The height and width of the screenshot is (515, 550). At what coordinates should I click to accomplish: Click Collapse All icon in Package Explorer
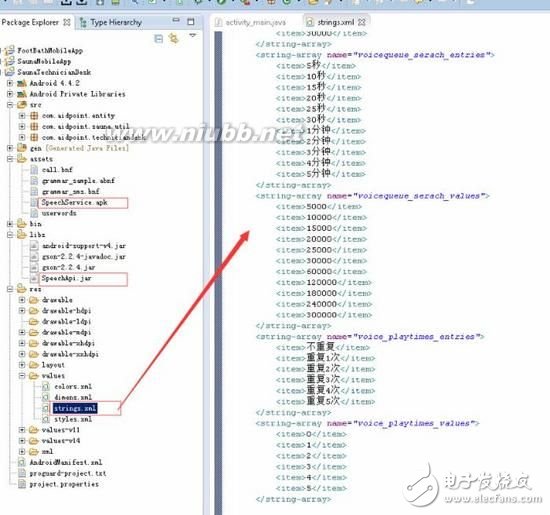coord(159,39)
